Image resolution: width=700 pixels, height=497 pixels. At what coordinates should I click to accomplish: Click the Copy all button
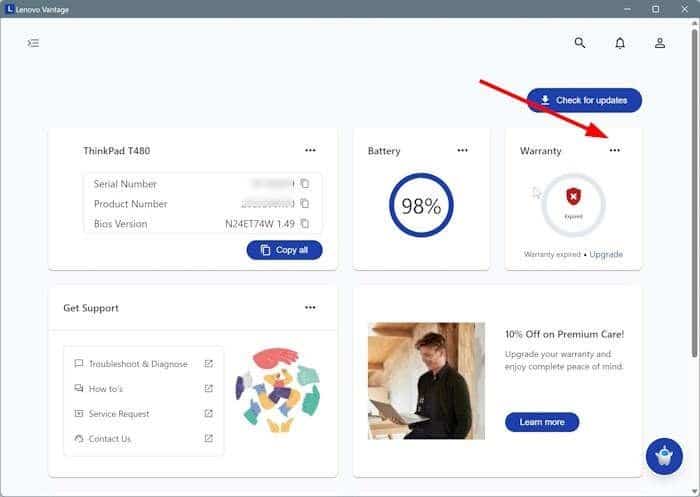pyautogui.click(x=284, y=250)
